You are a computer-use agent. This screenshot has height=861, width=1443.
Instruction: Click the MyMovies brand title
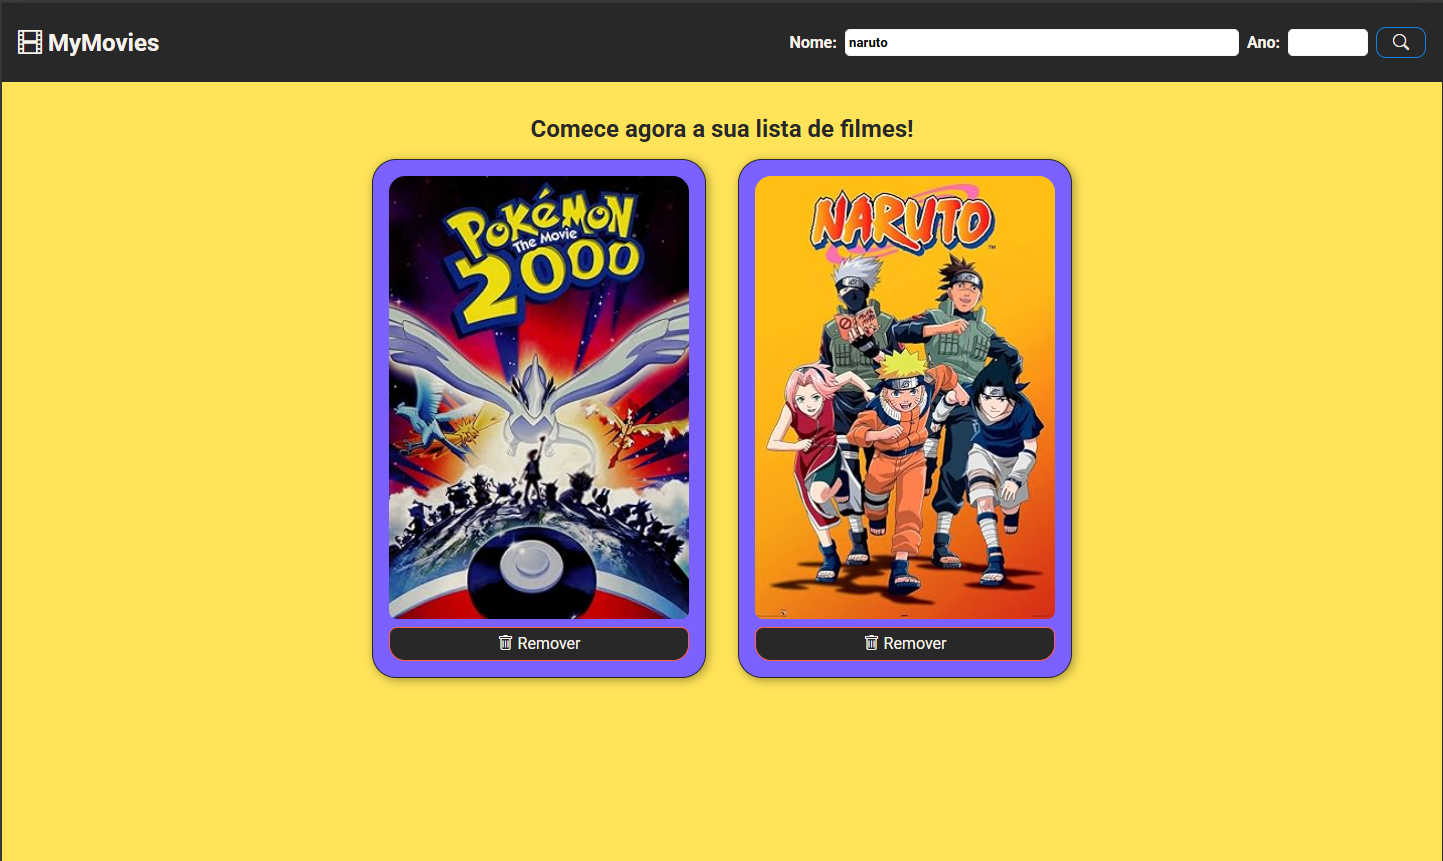[x=103, y=43]
